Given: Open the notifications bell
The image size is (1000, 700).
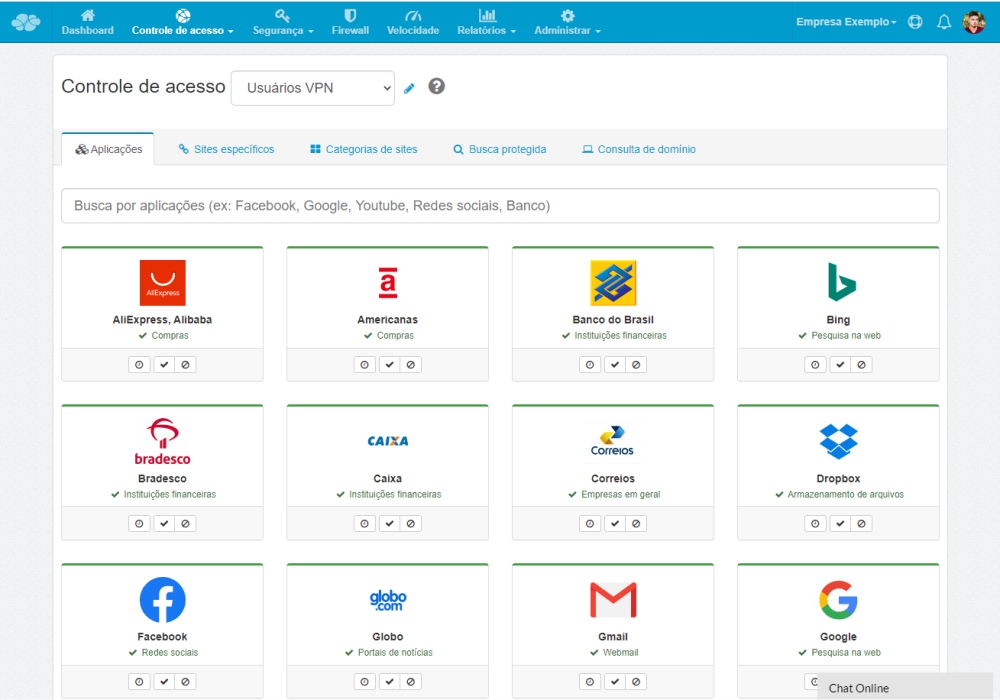Looking at the screenshot, I should tap(944, 22).
